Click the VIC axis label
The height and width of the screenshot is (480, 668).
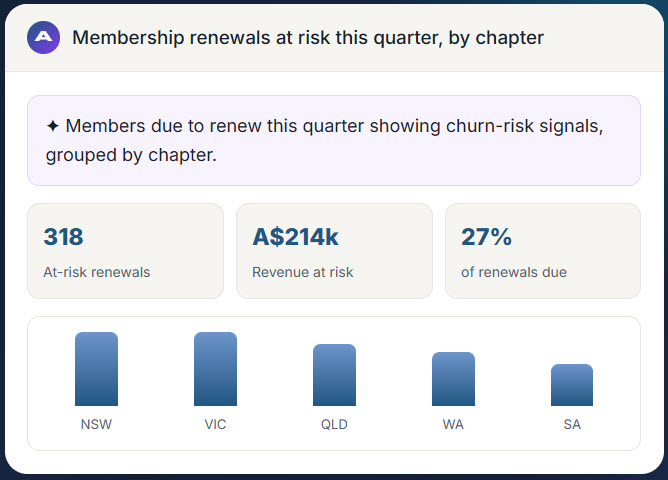(x=215, y=424)
